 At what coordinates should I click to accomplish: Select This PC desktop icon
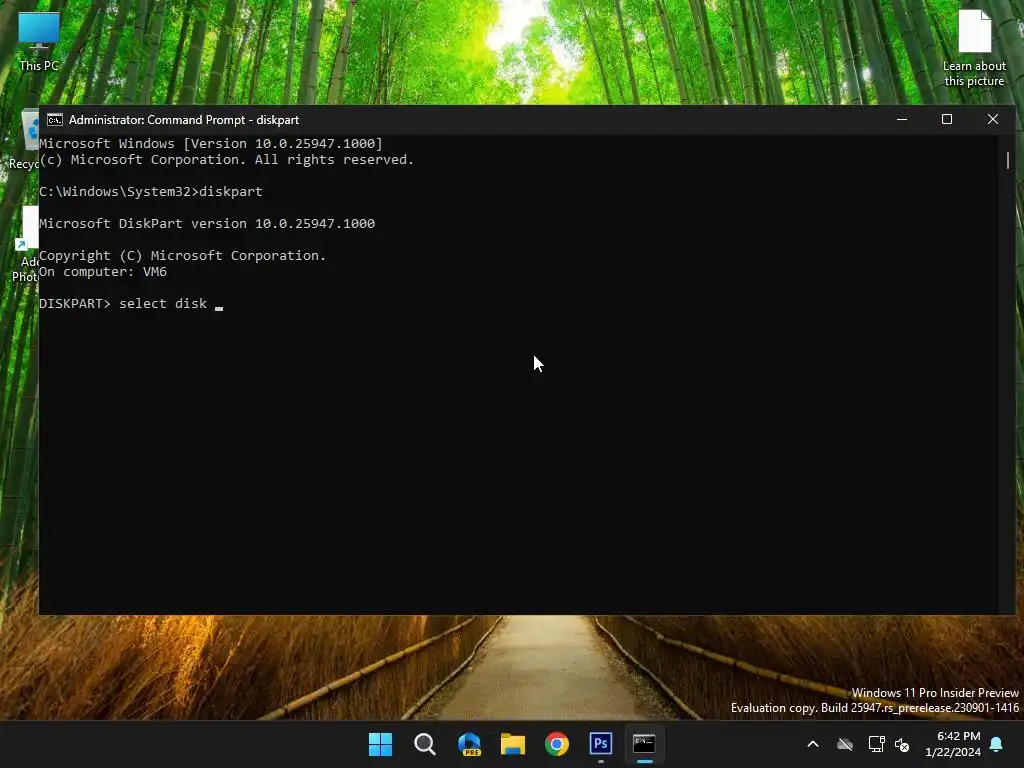pos(39,42)
